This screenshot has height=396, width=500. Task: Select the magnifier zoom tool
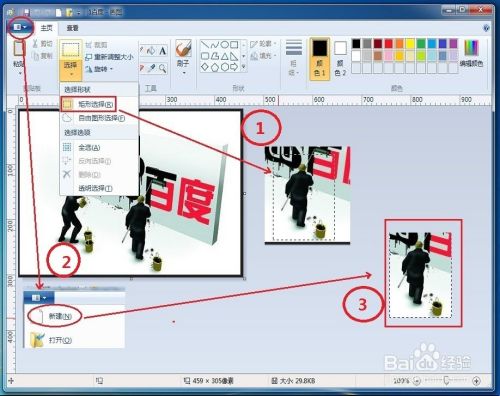click(x=162, y=68)
